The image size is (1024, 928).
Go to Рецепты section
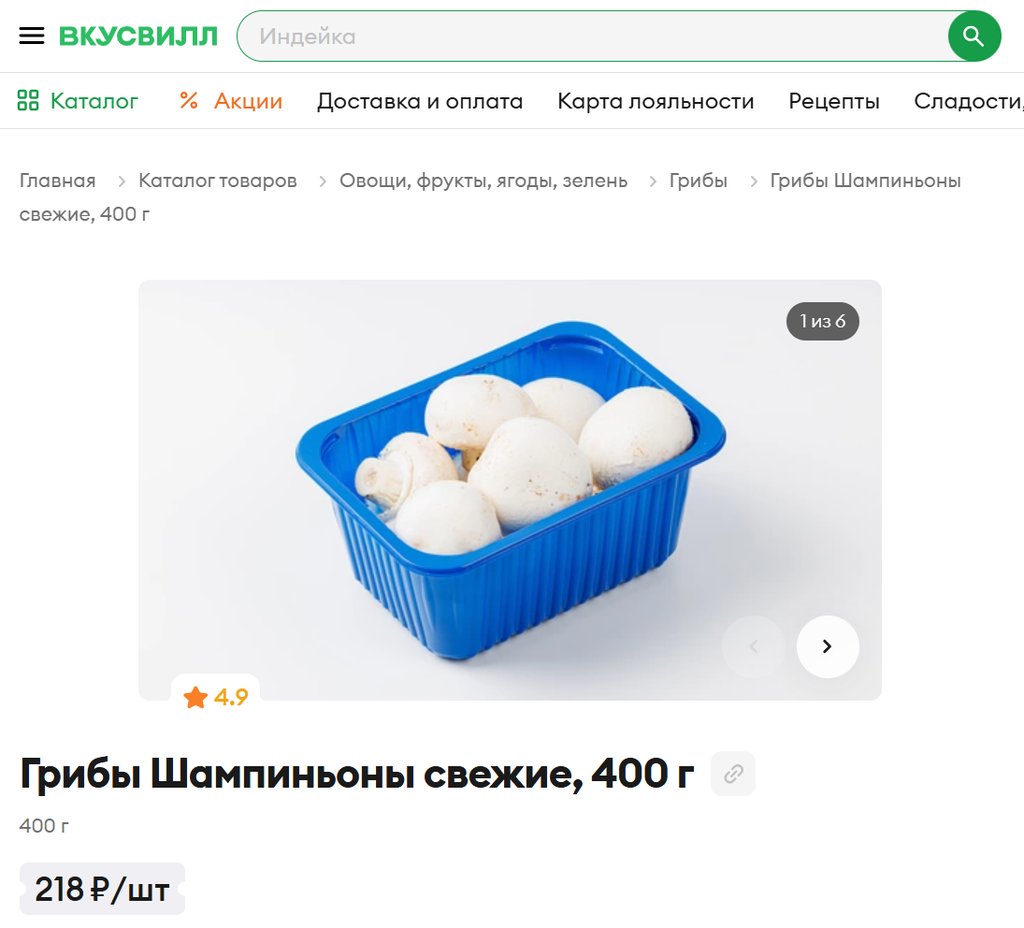pyautogui.click(x=834, y=101)
